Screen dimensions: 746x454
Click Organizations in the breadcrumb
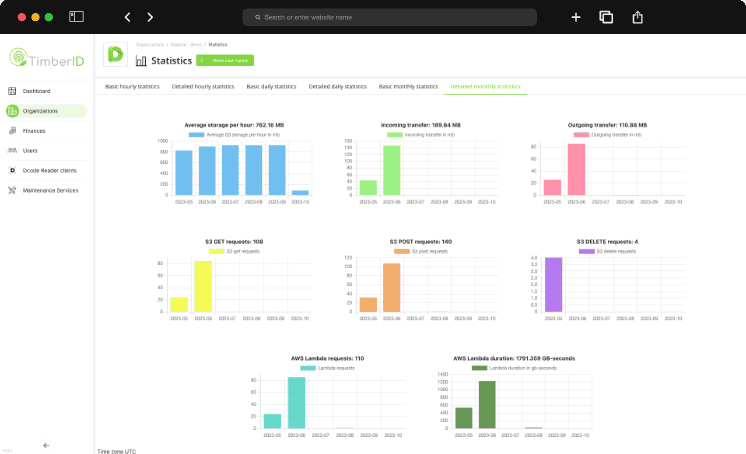(149, 45)
